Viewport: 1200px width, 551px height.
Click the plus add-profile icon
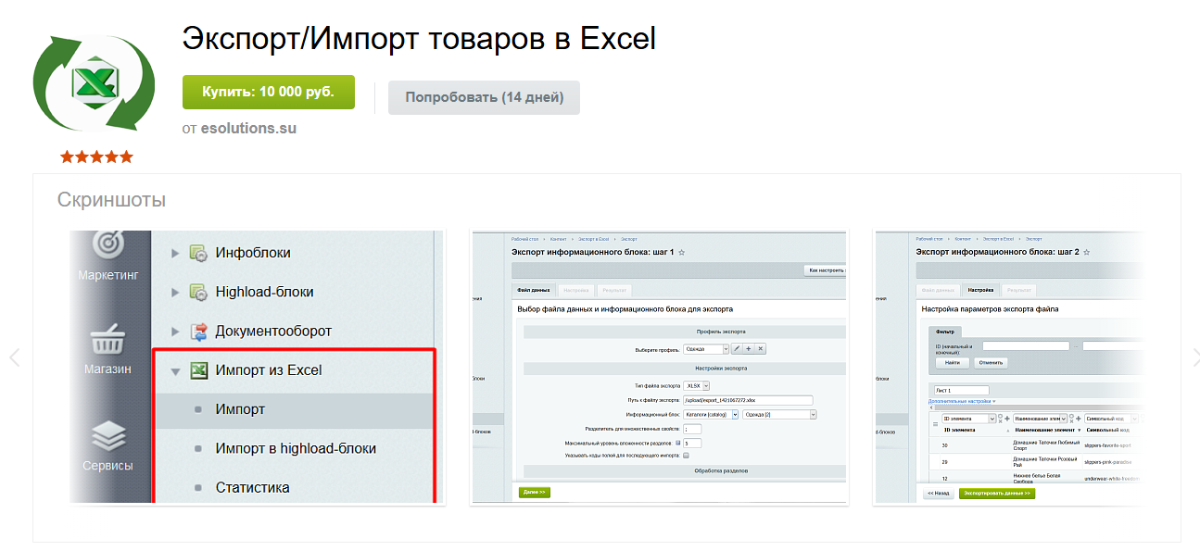coord(748,349)
